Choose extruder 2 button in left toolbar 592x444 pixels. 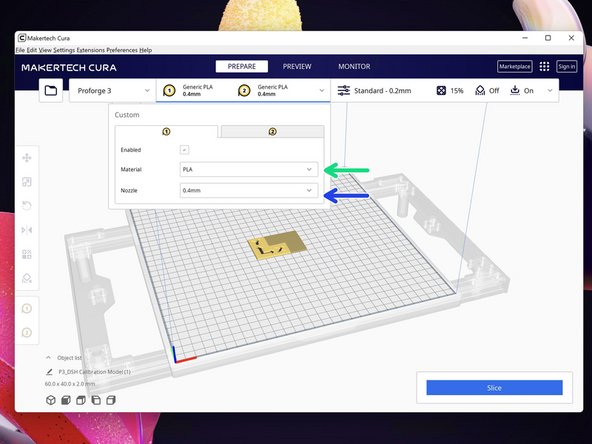(x=27, y=333)
